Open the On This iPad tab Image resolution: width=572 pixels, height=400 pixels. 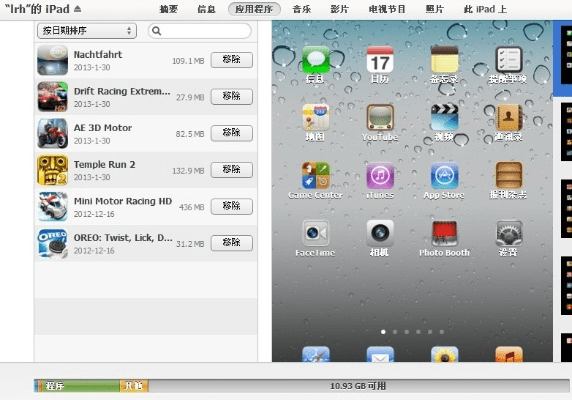485,9
